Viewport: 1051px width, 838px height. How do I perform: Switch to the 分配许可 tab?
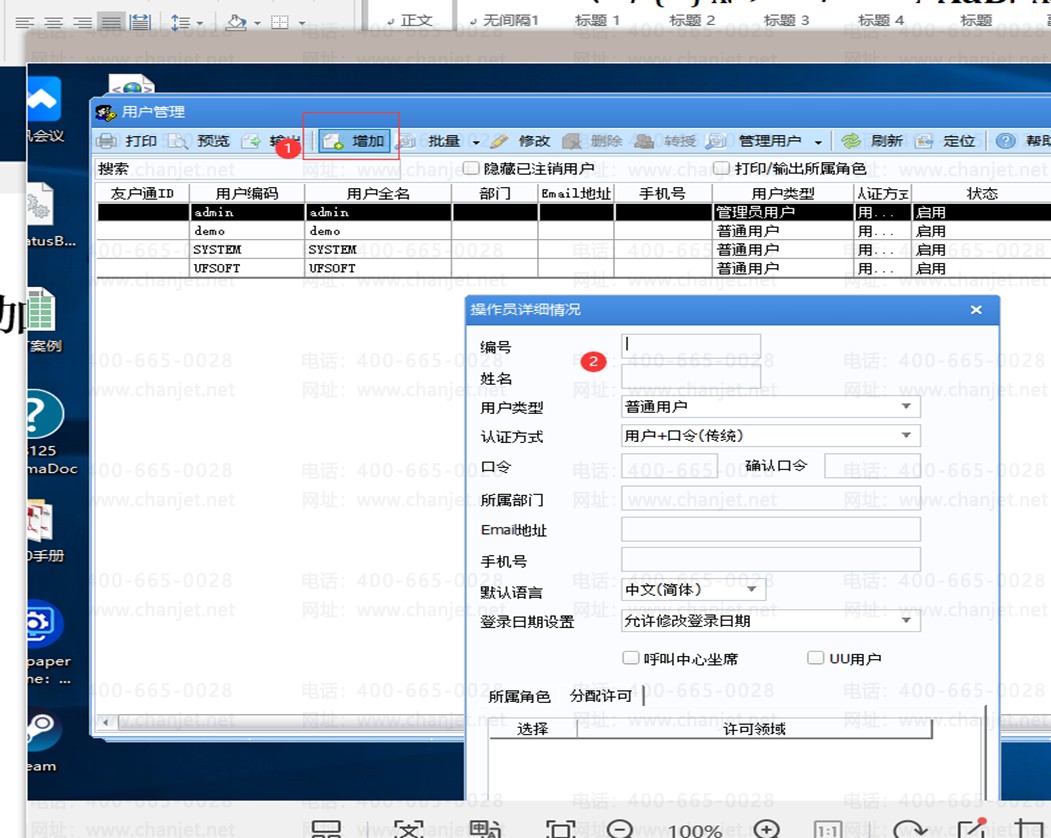601,696
